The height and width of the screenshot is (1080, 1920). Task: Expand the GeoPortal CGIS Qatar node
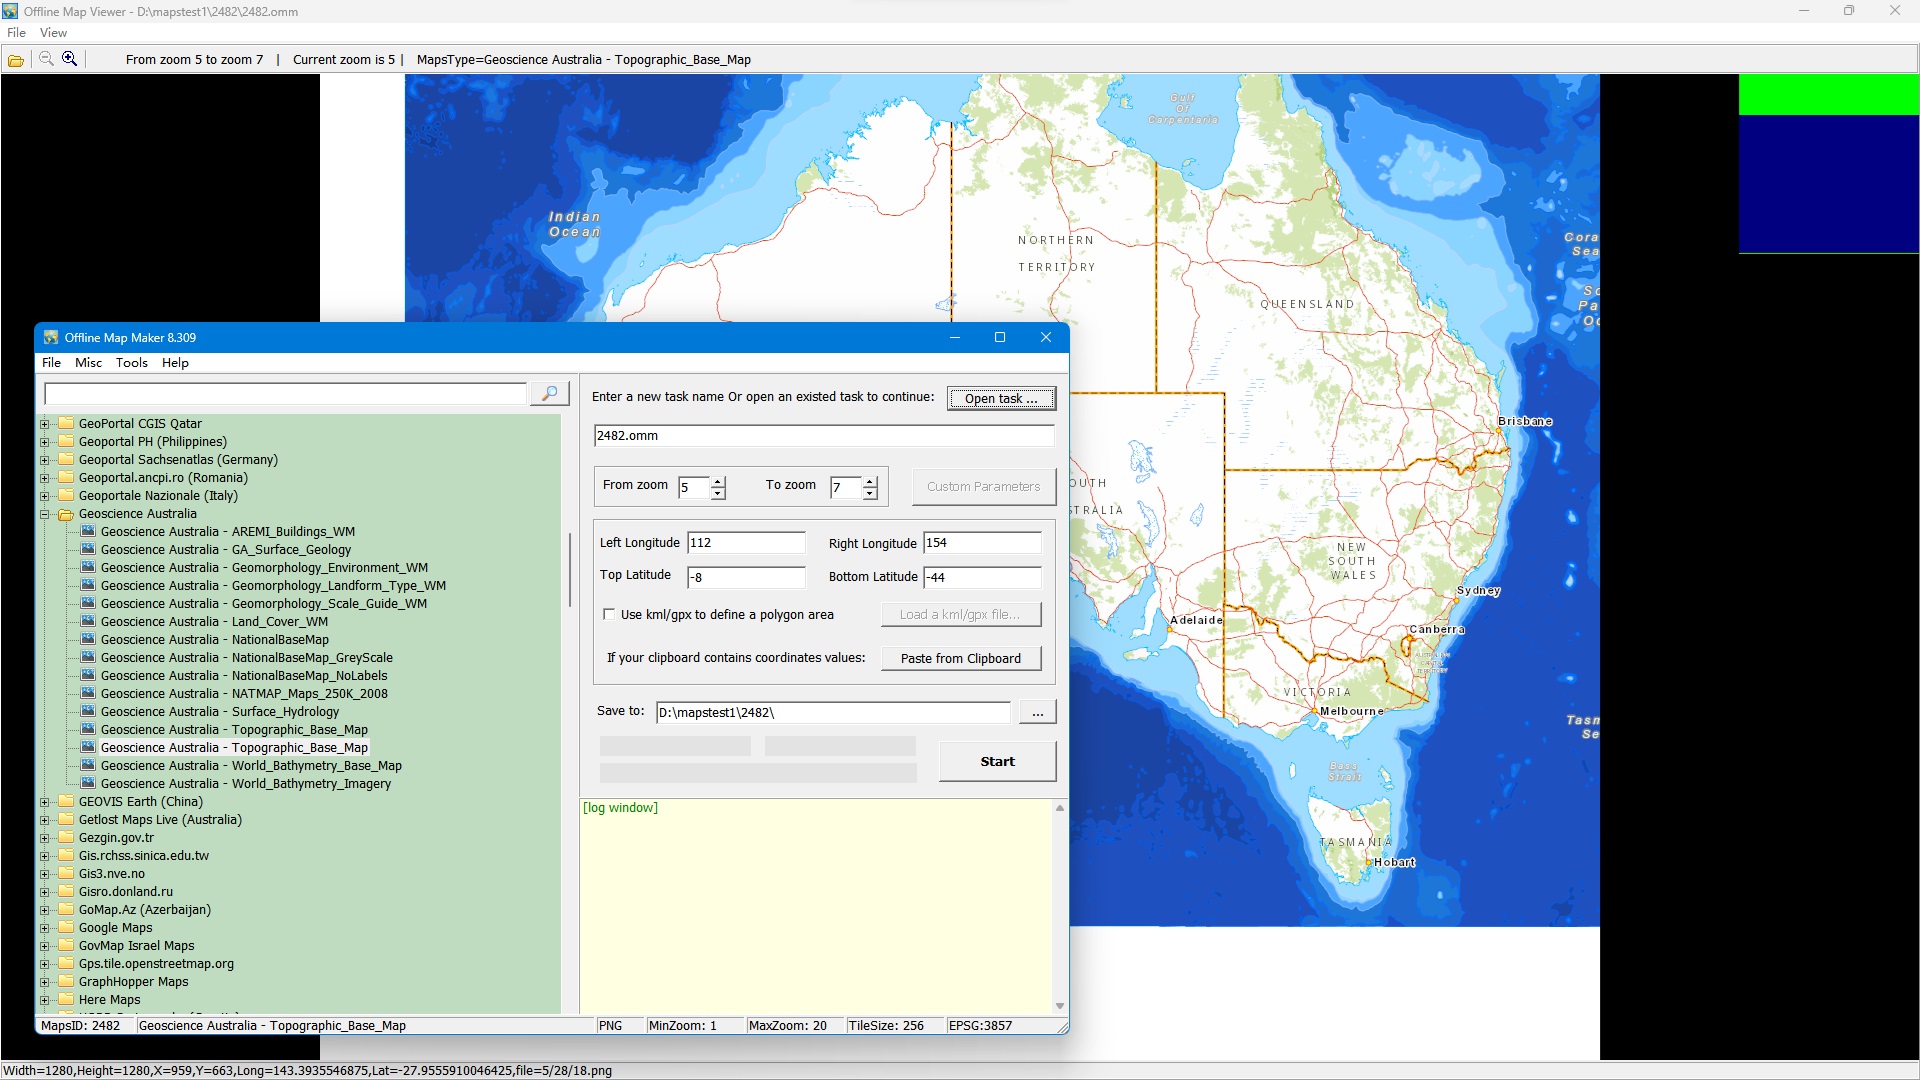tap(44, 424)
